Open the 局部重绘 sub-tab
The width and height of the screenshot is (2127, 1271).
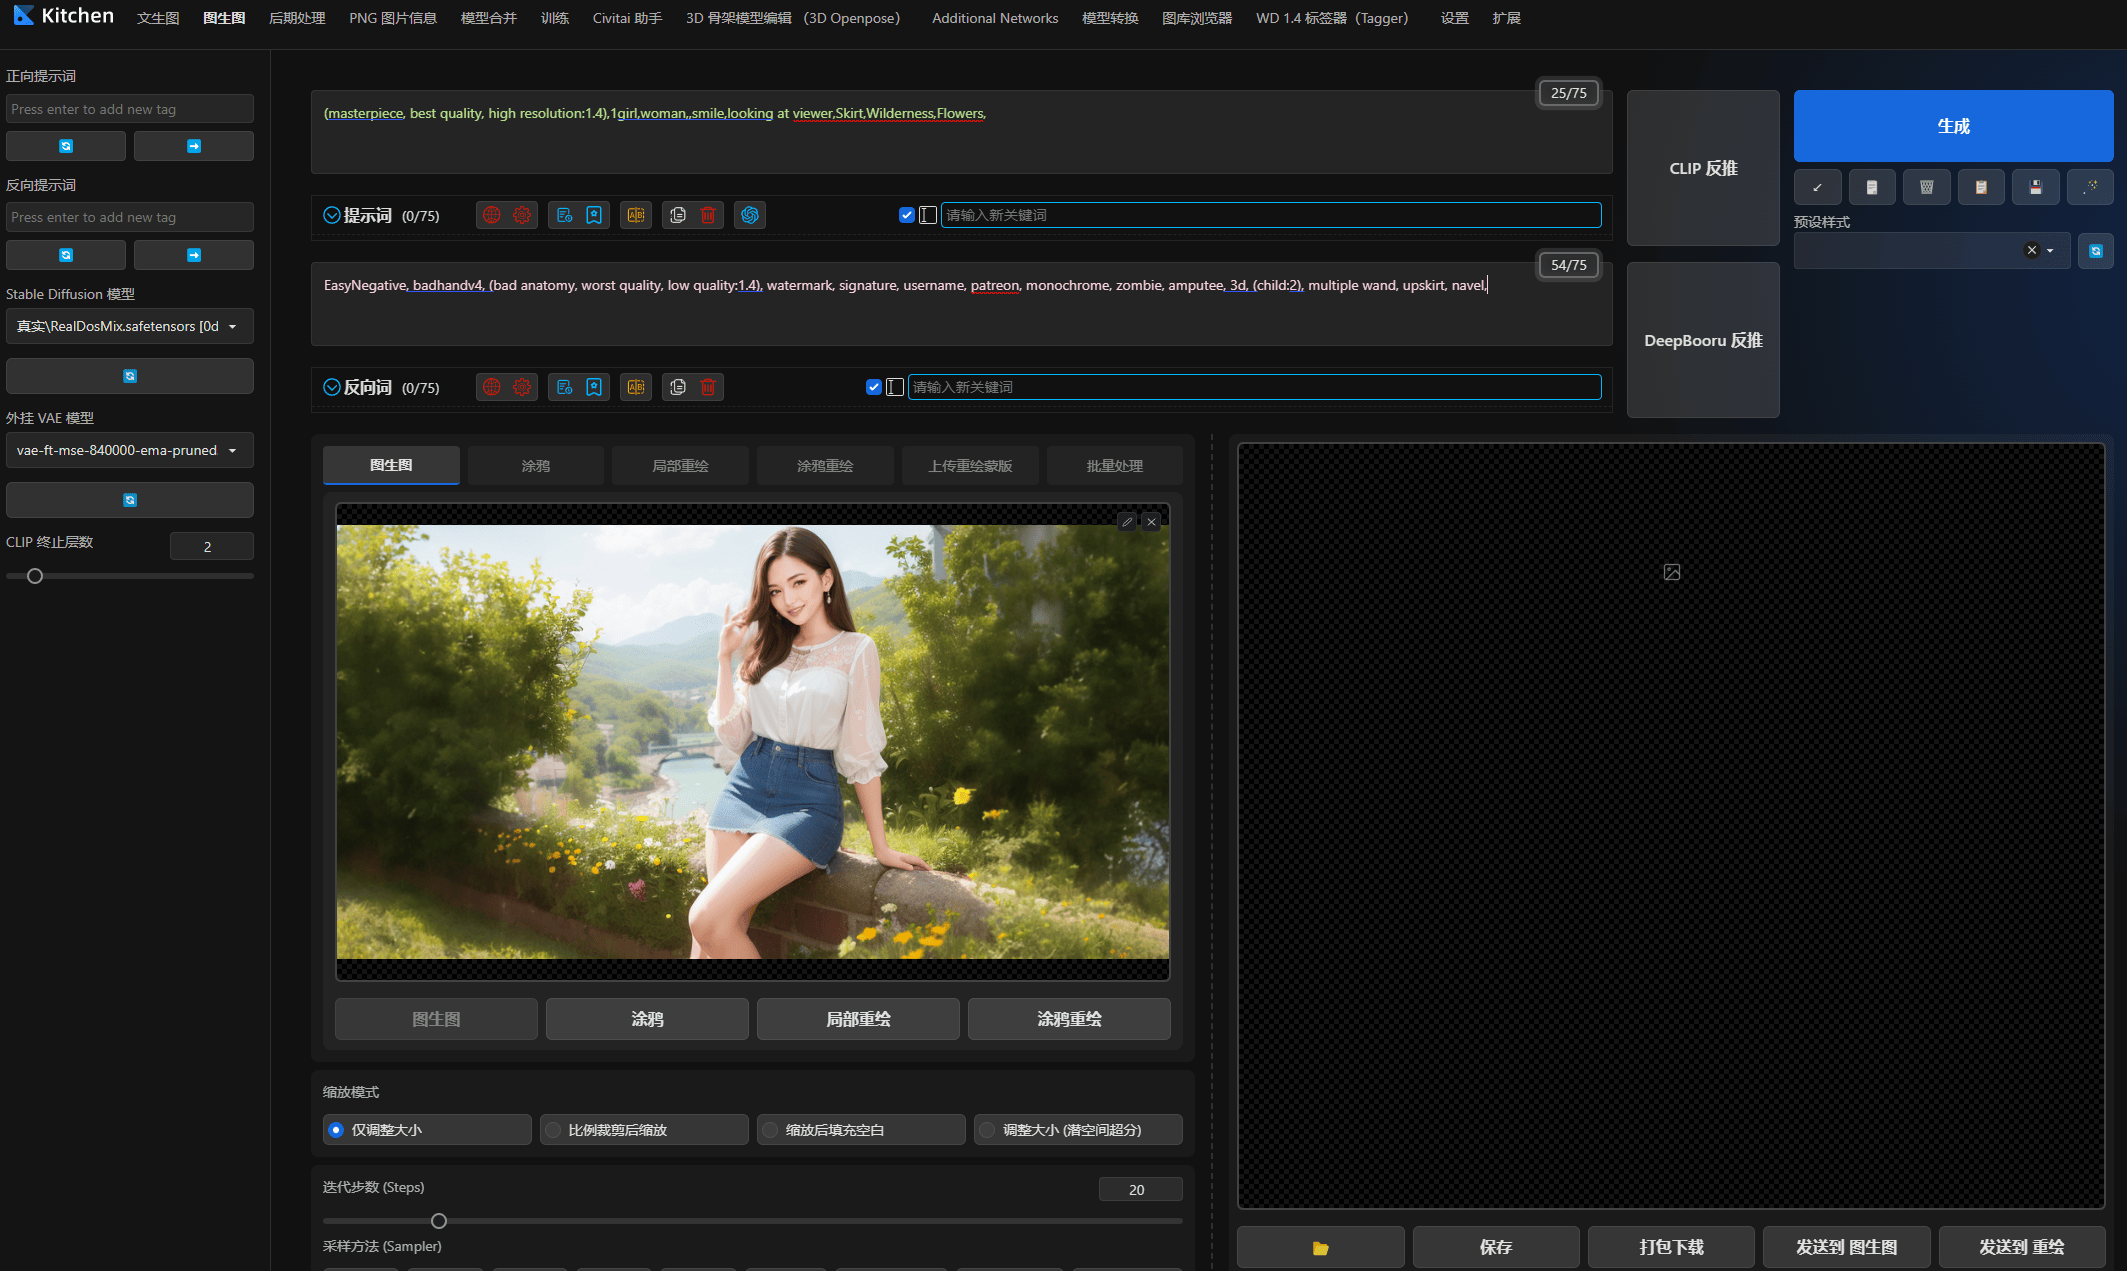(680, 466)
